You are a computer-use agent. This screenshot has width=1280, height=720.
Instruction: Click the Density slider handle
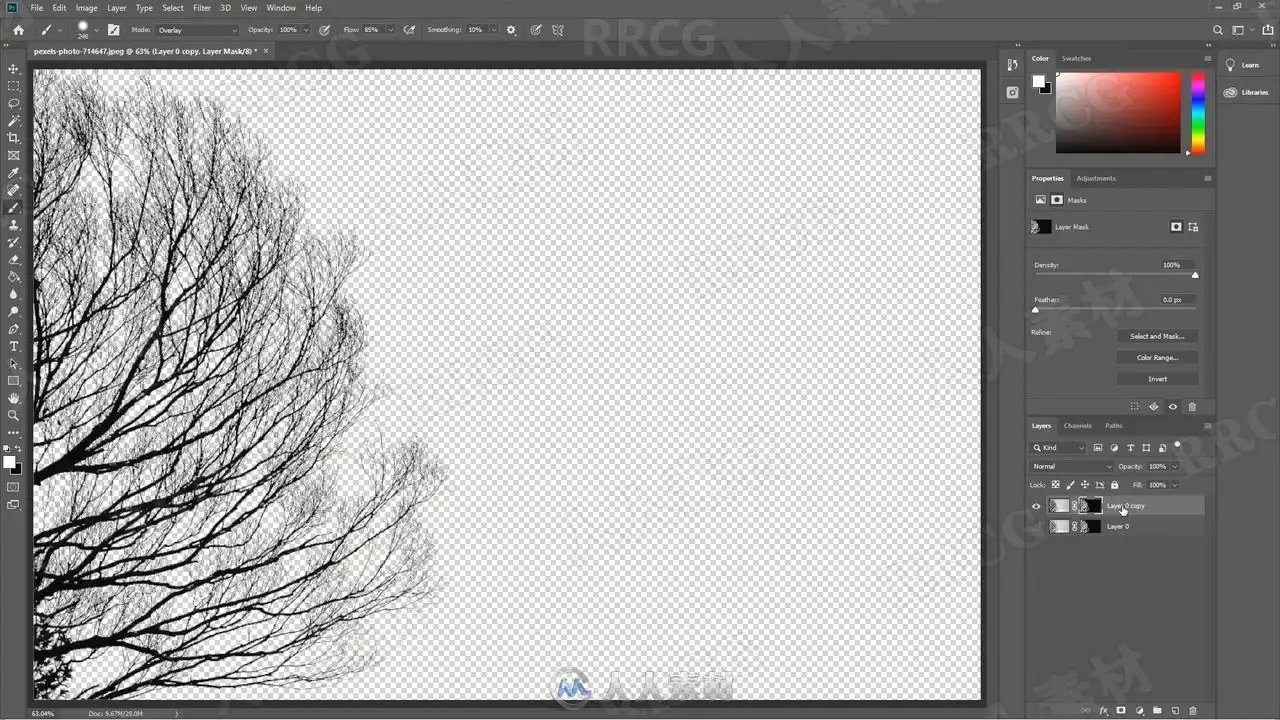tap(1195, 275)
